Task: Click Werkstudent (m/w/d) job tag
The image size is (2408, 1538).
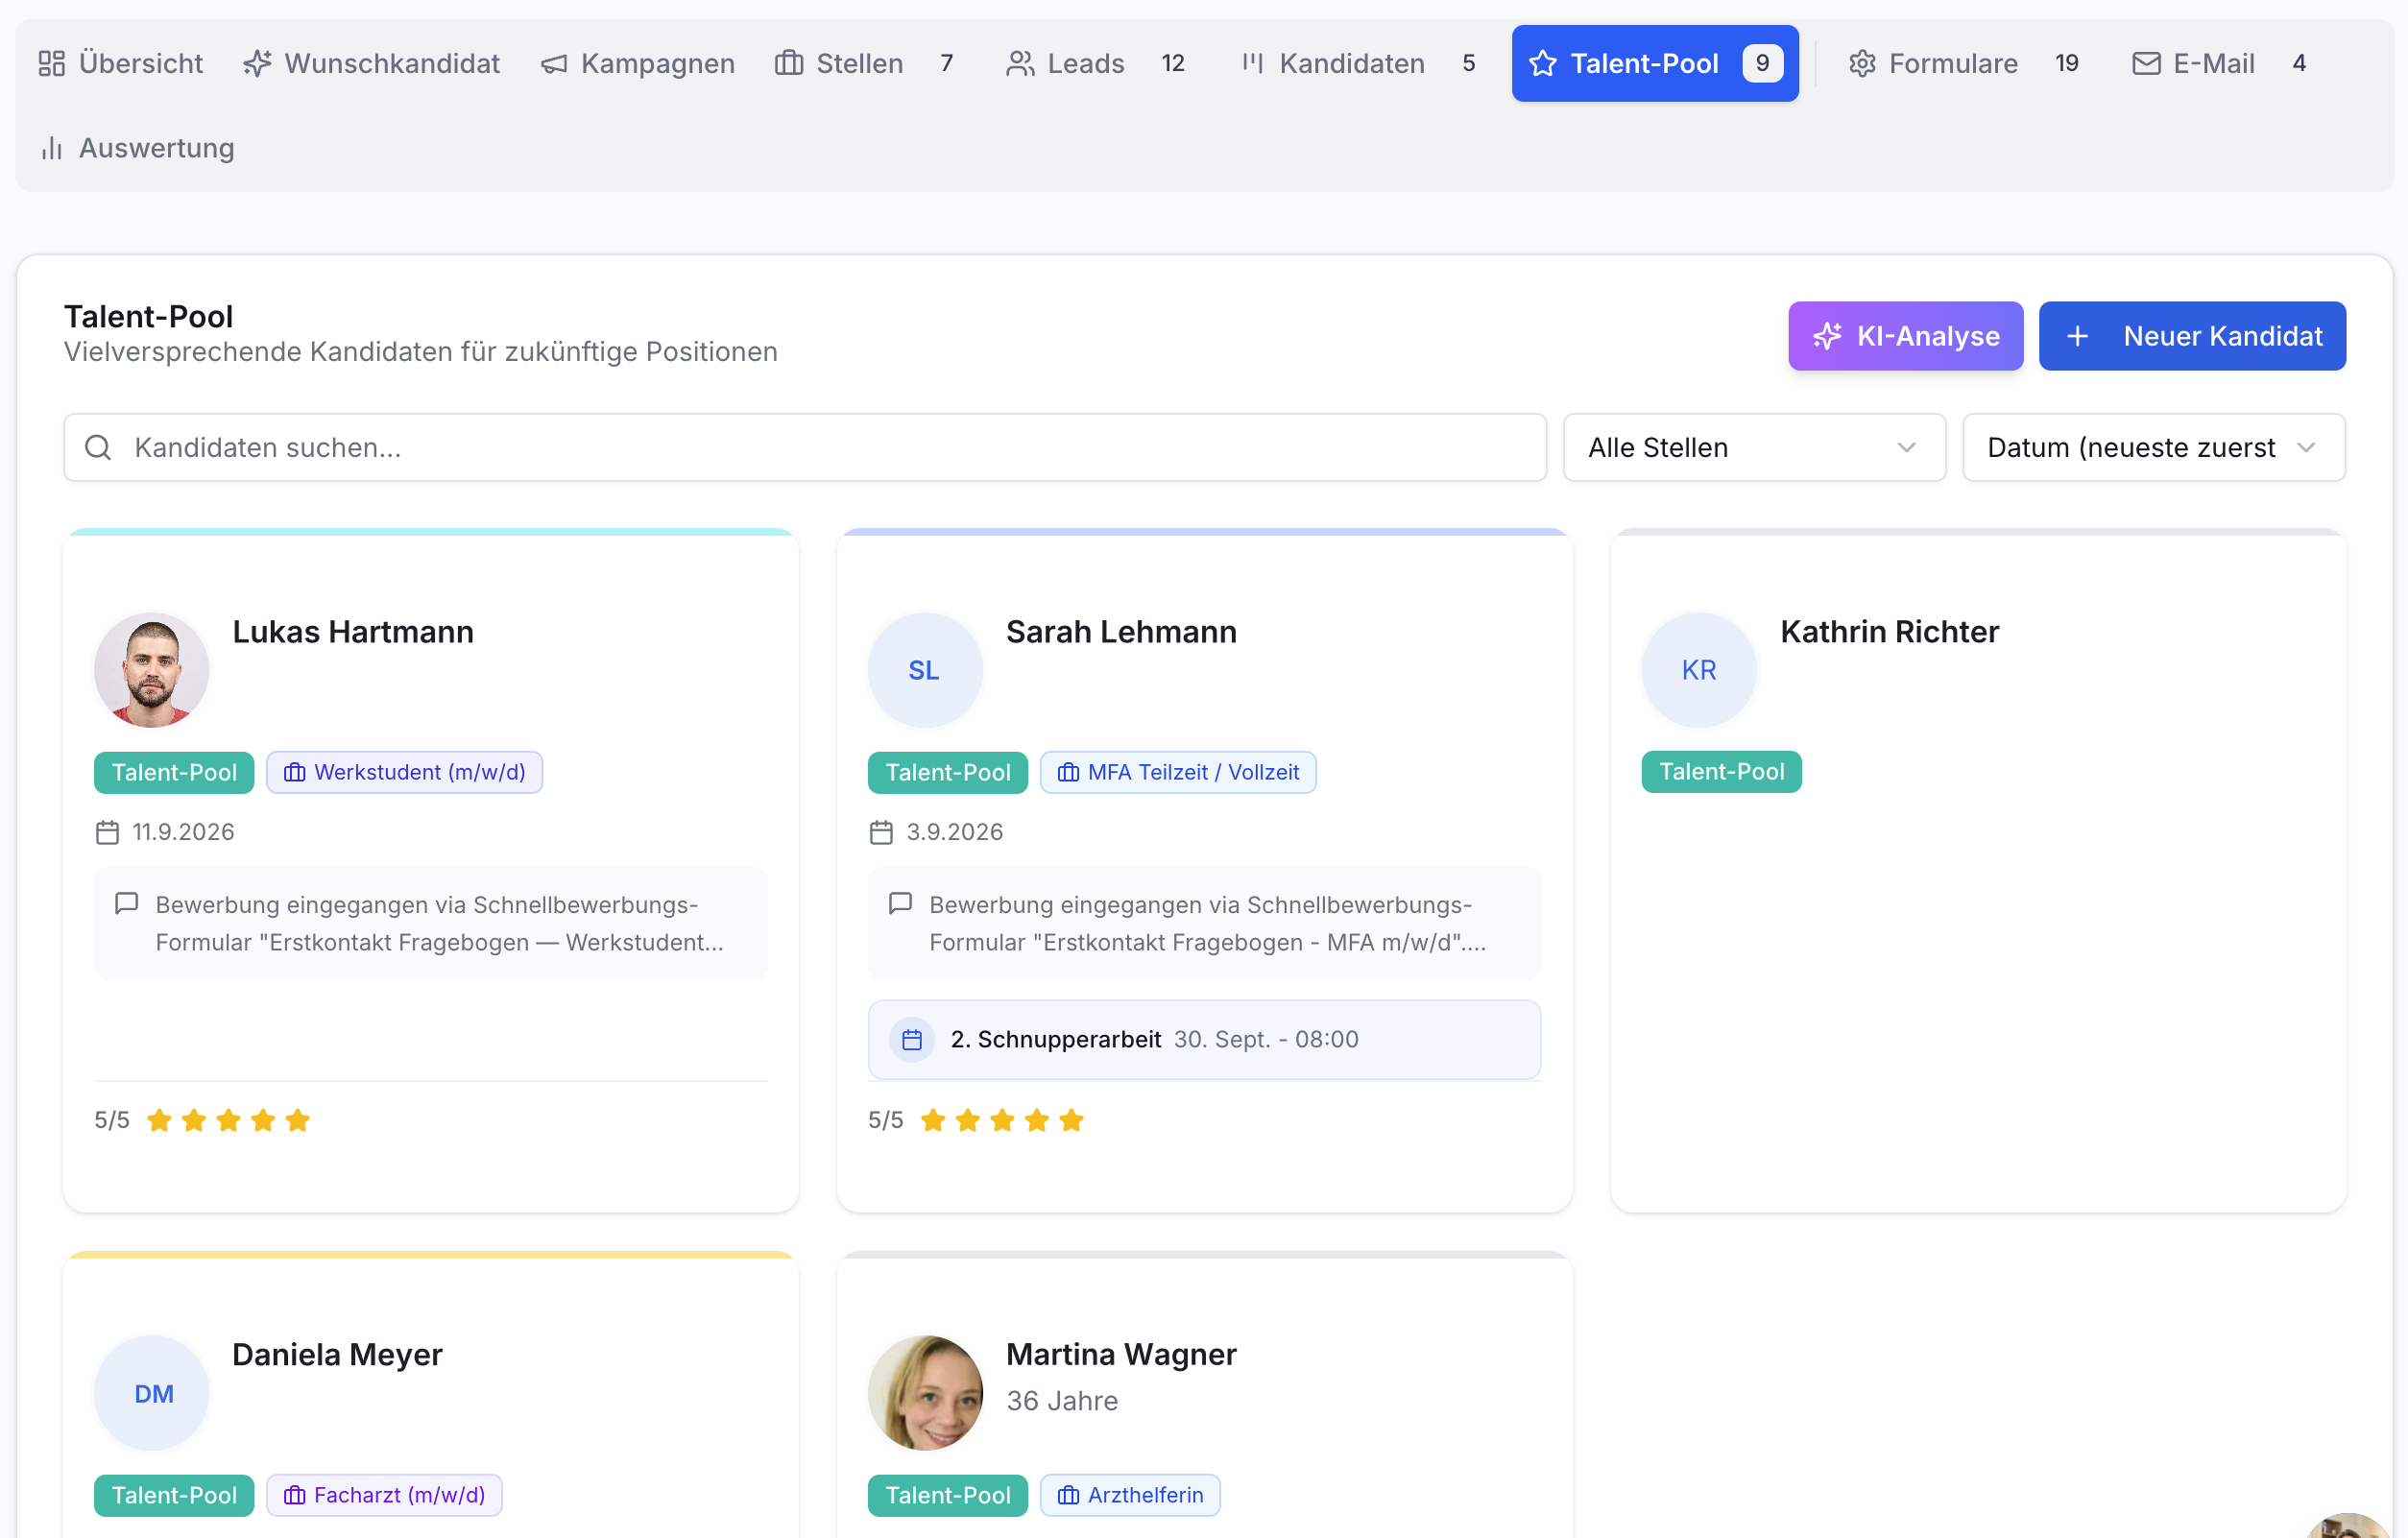Action: tap(404, 772)
